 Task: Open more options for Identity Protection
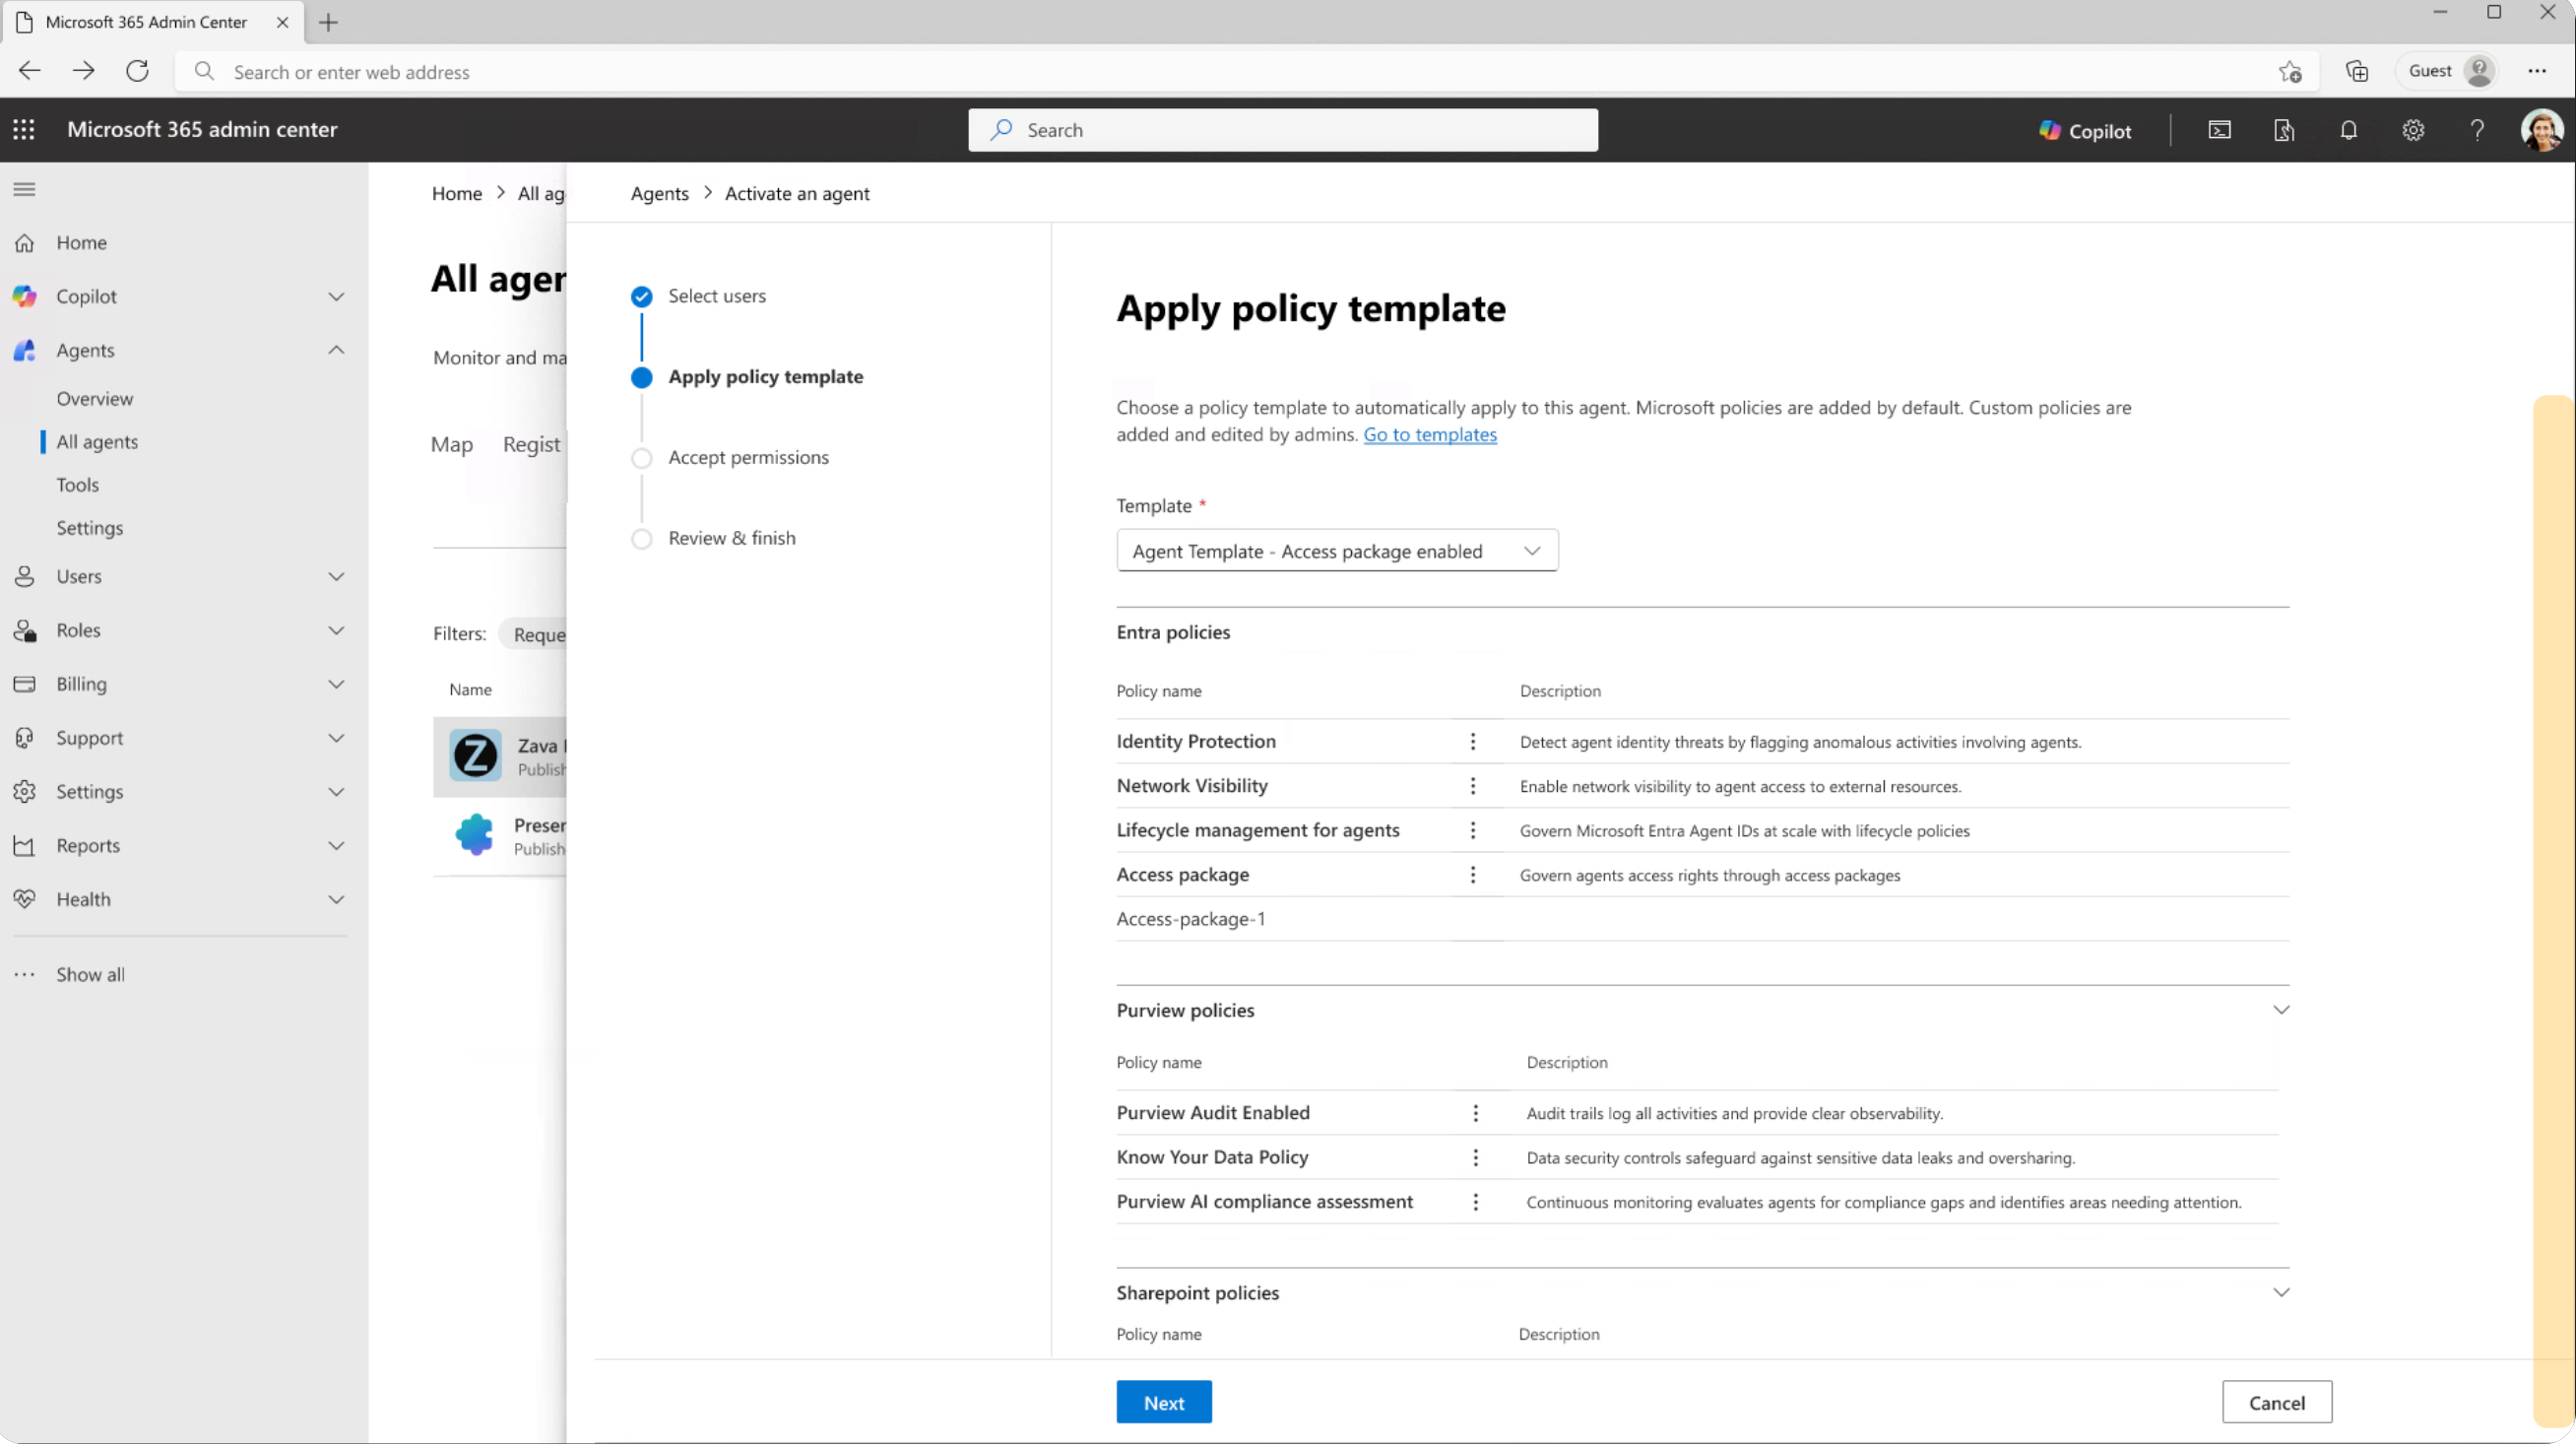1472,741
